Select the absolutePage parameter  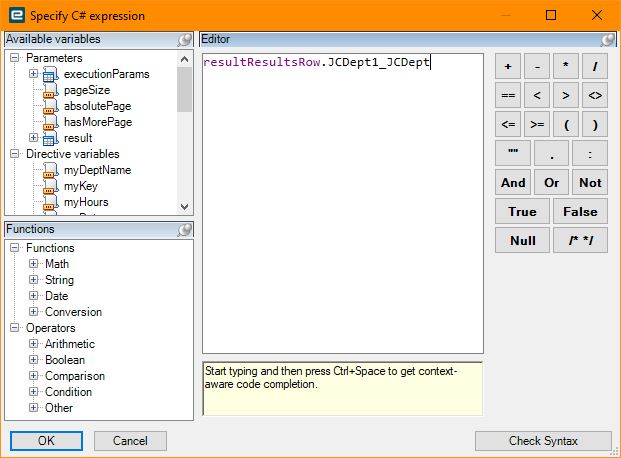97,106
